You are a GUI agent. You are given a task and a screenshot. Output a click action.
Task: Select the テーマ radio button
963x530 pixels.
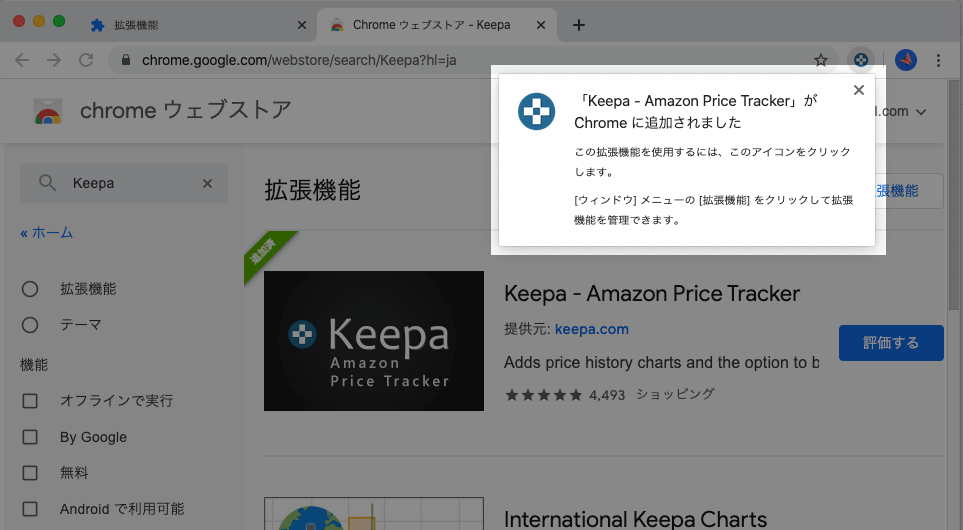[x=30, y=325]
